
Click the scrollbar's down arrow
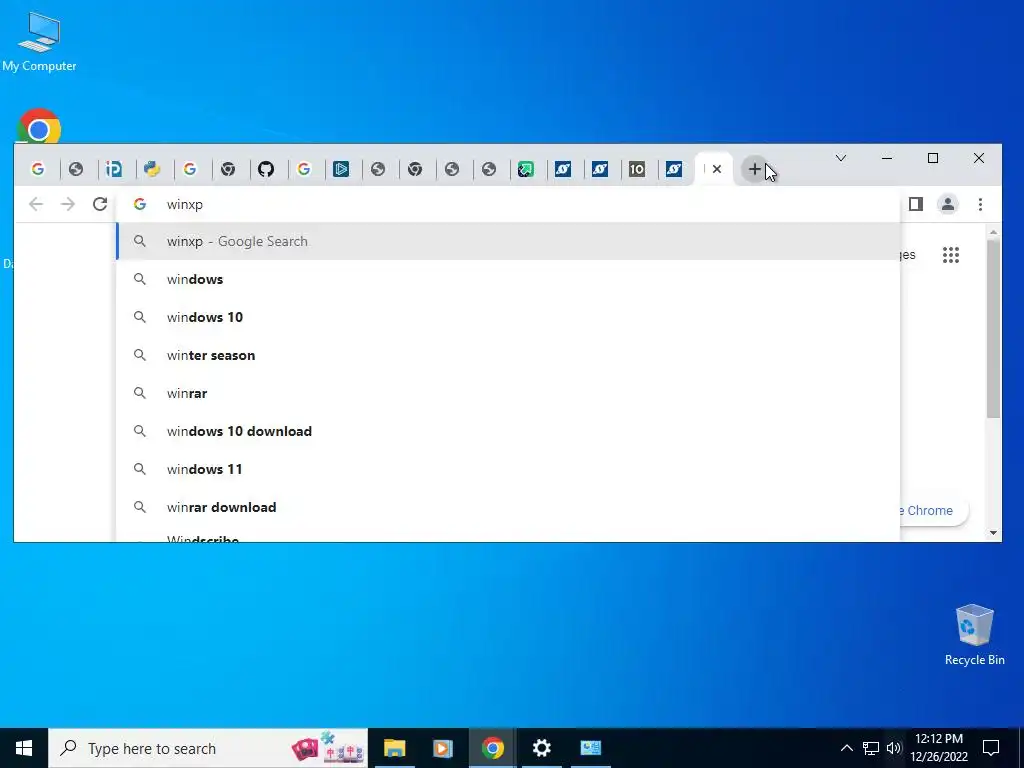click(993, 533)
